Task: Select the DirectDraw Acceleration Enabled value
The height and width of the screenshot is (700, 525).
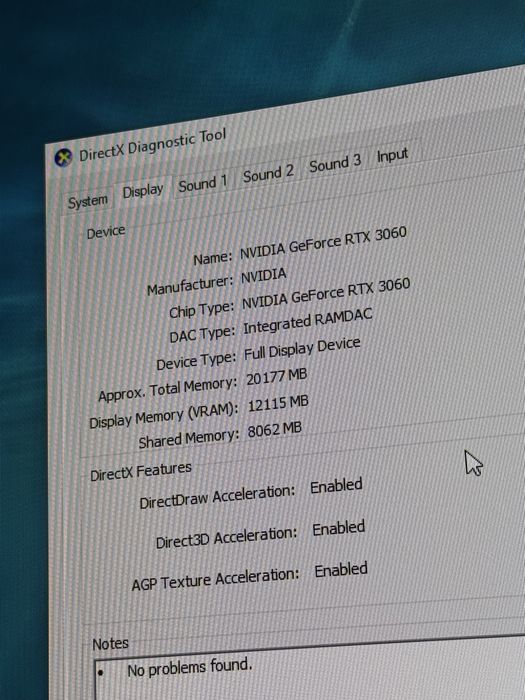Action: (x=336, y=486)
